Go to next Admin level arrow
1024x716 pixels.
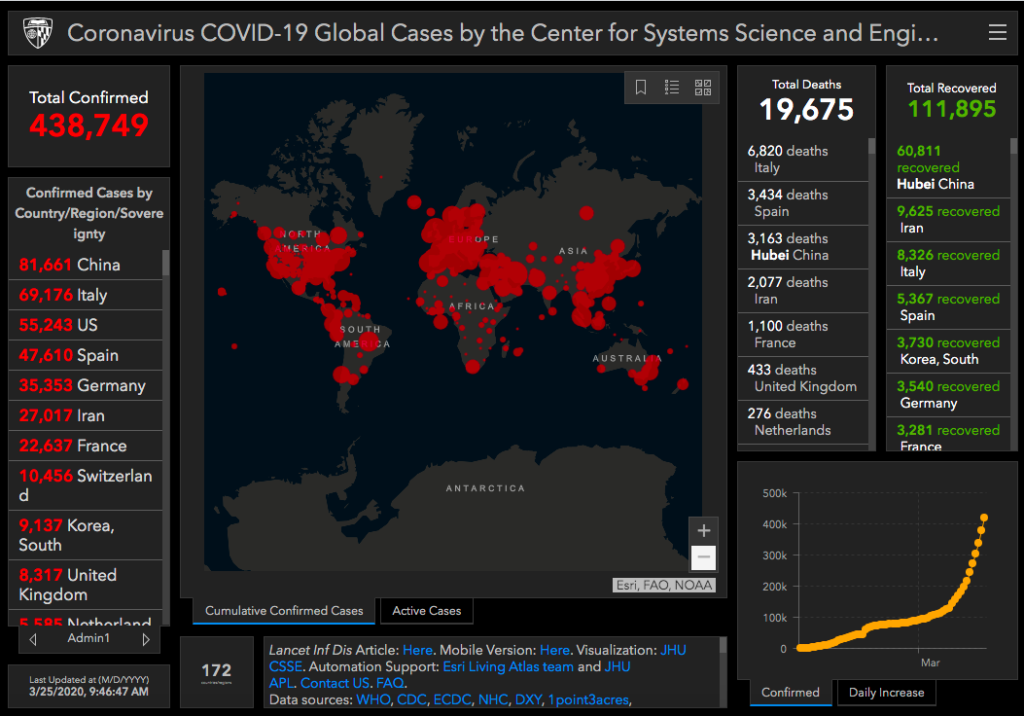point(146,639)
